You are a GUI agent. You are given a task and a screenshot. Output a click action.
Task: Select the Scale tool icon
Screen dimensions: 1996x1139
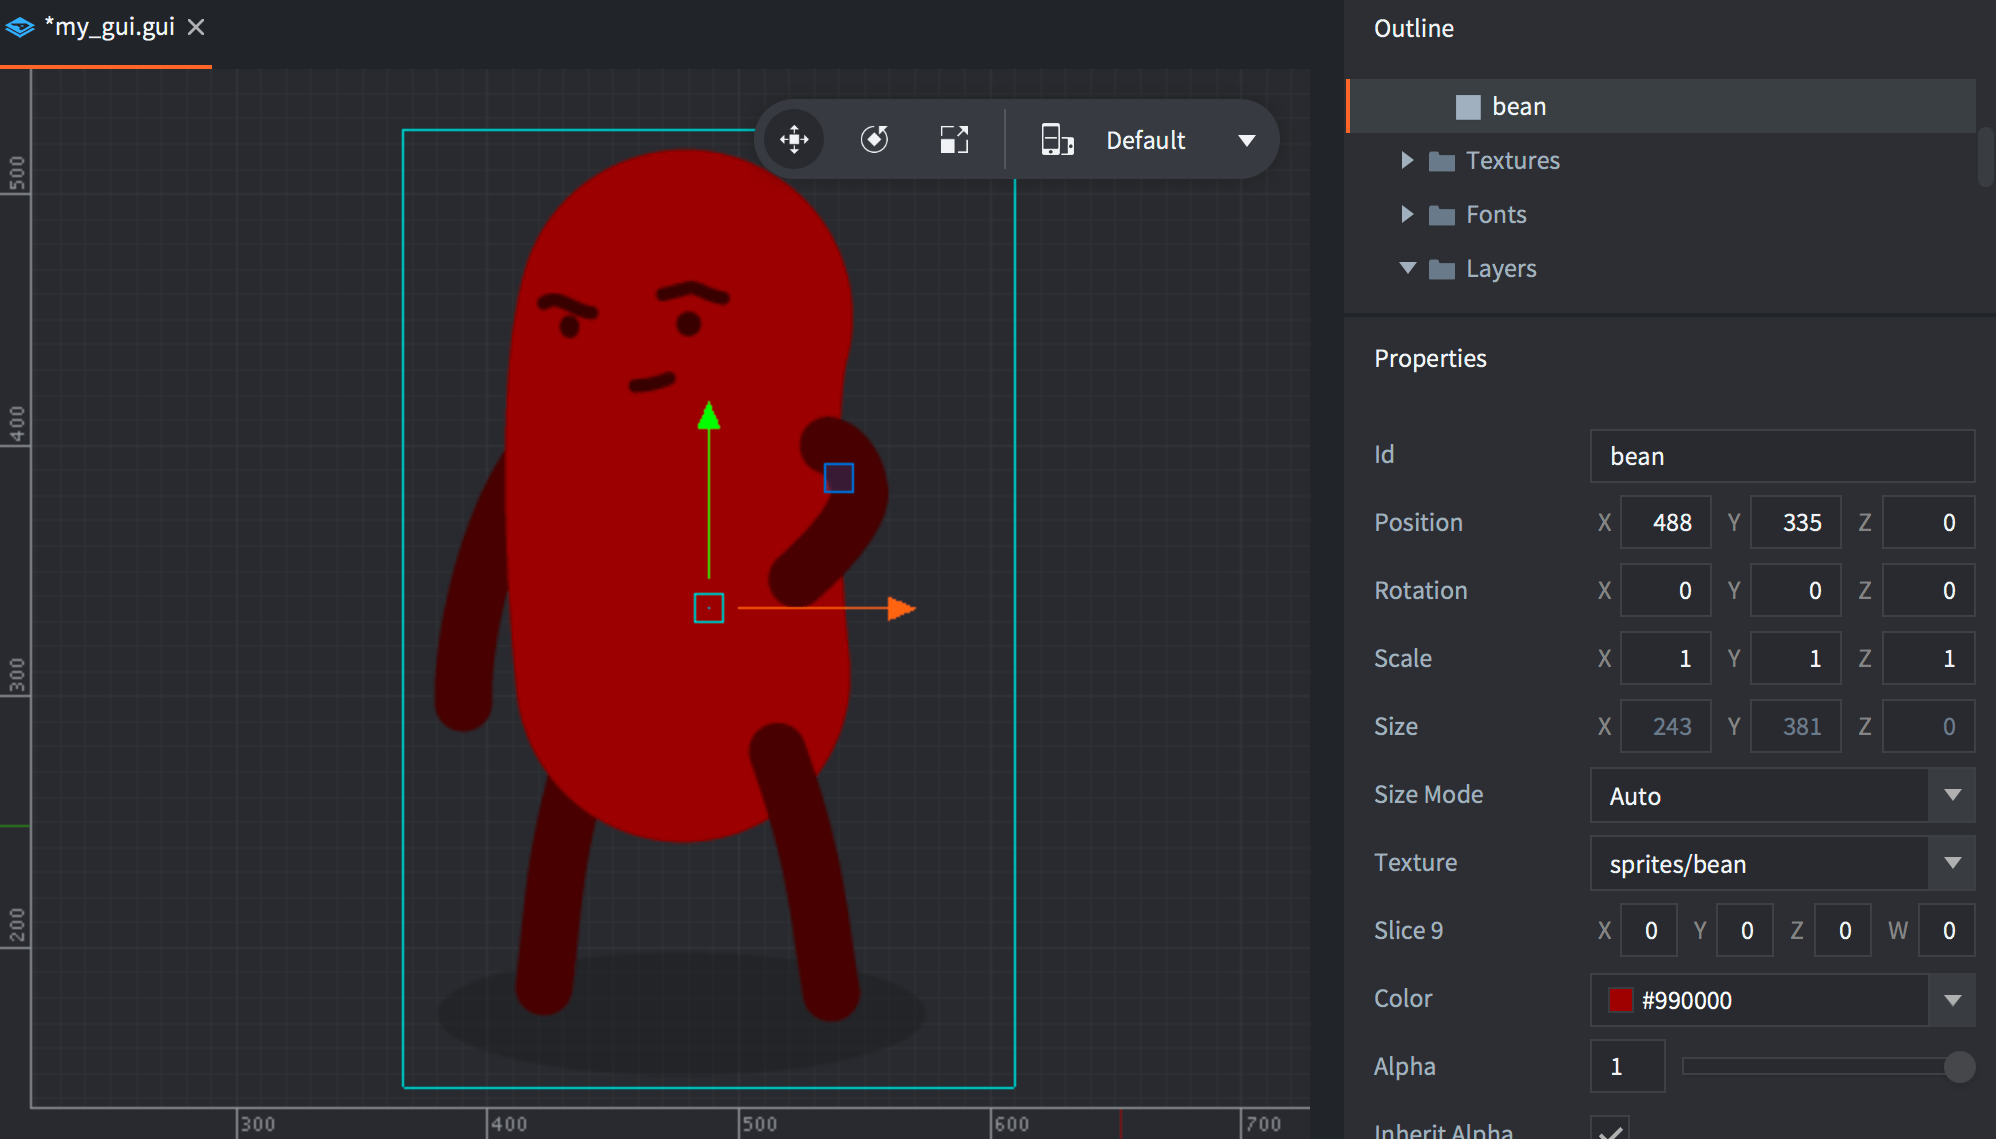click(954, 139)
